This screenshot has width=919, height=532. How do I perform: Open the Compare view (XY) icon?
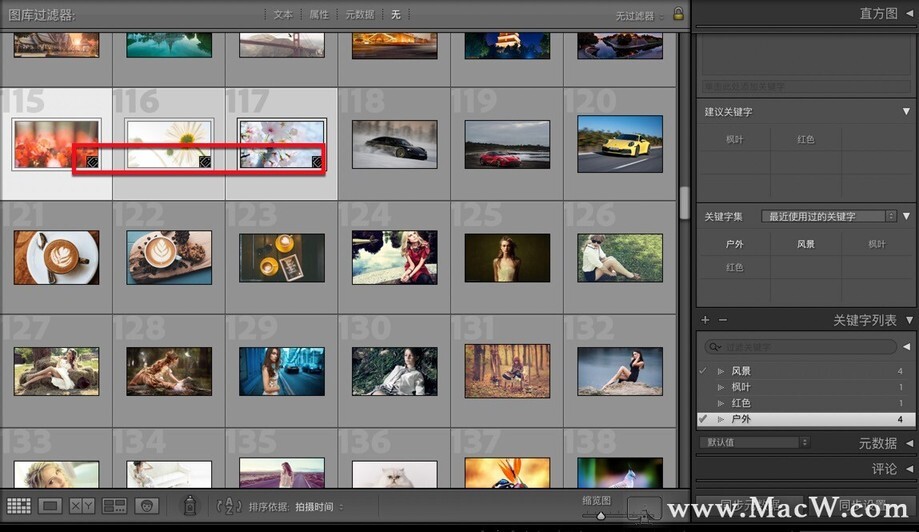tap(82, 507)
